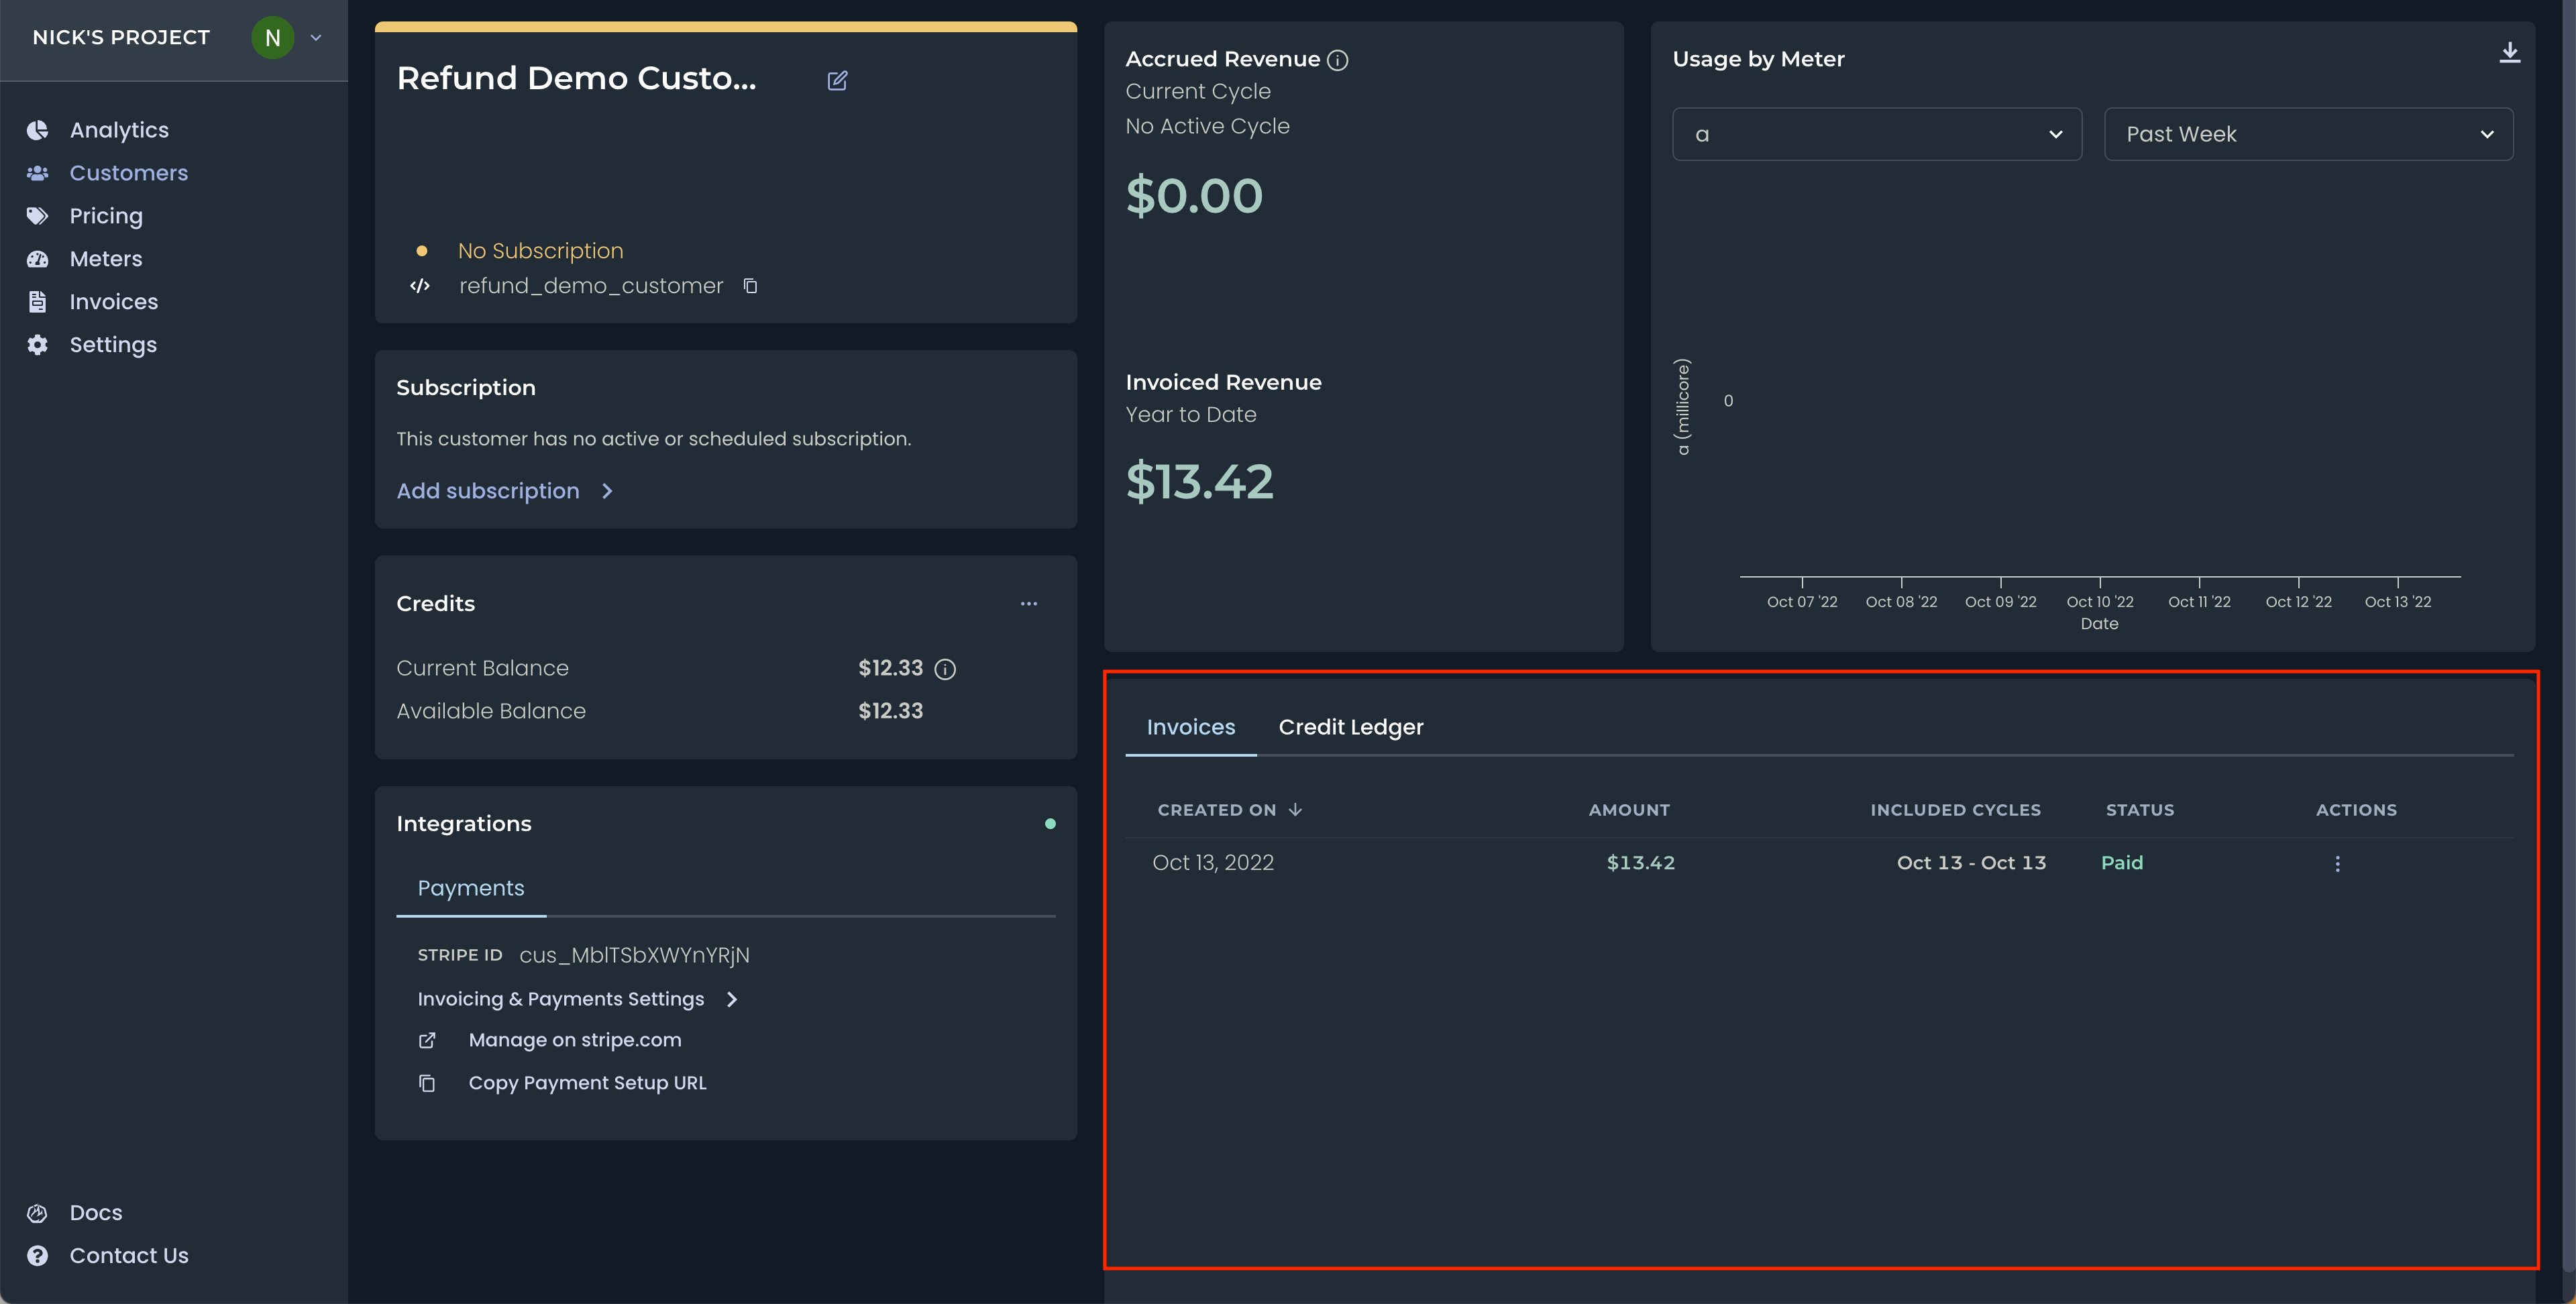Viewport: 2576px width, 1304px height.
Task: Expand Nick's Project account switcher
Action: 316,38
